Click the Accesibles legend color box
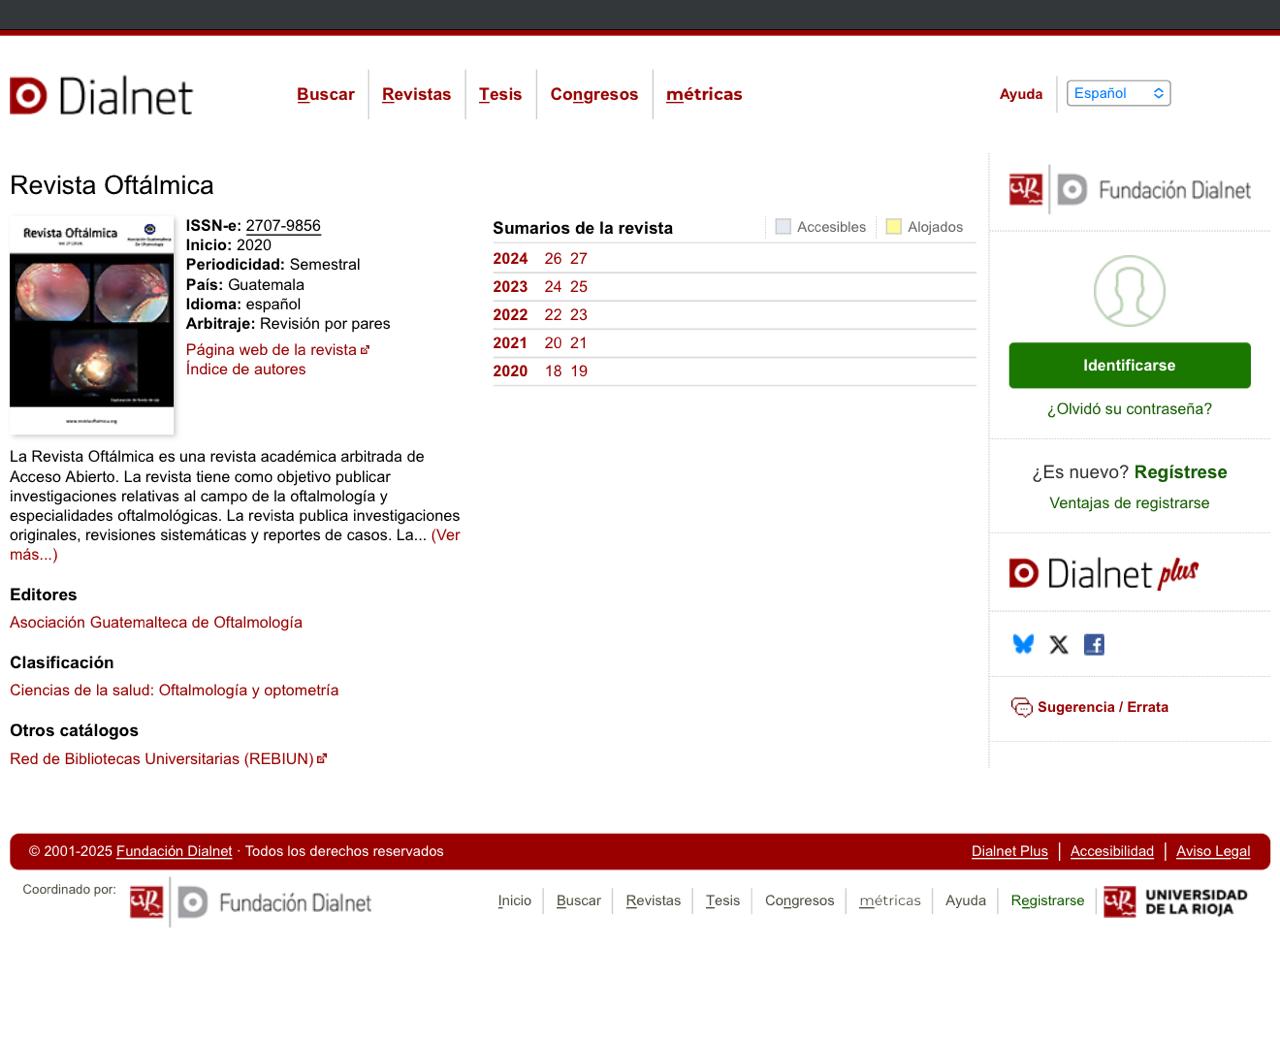 pyautogui.click(x=783, y=227)
